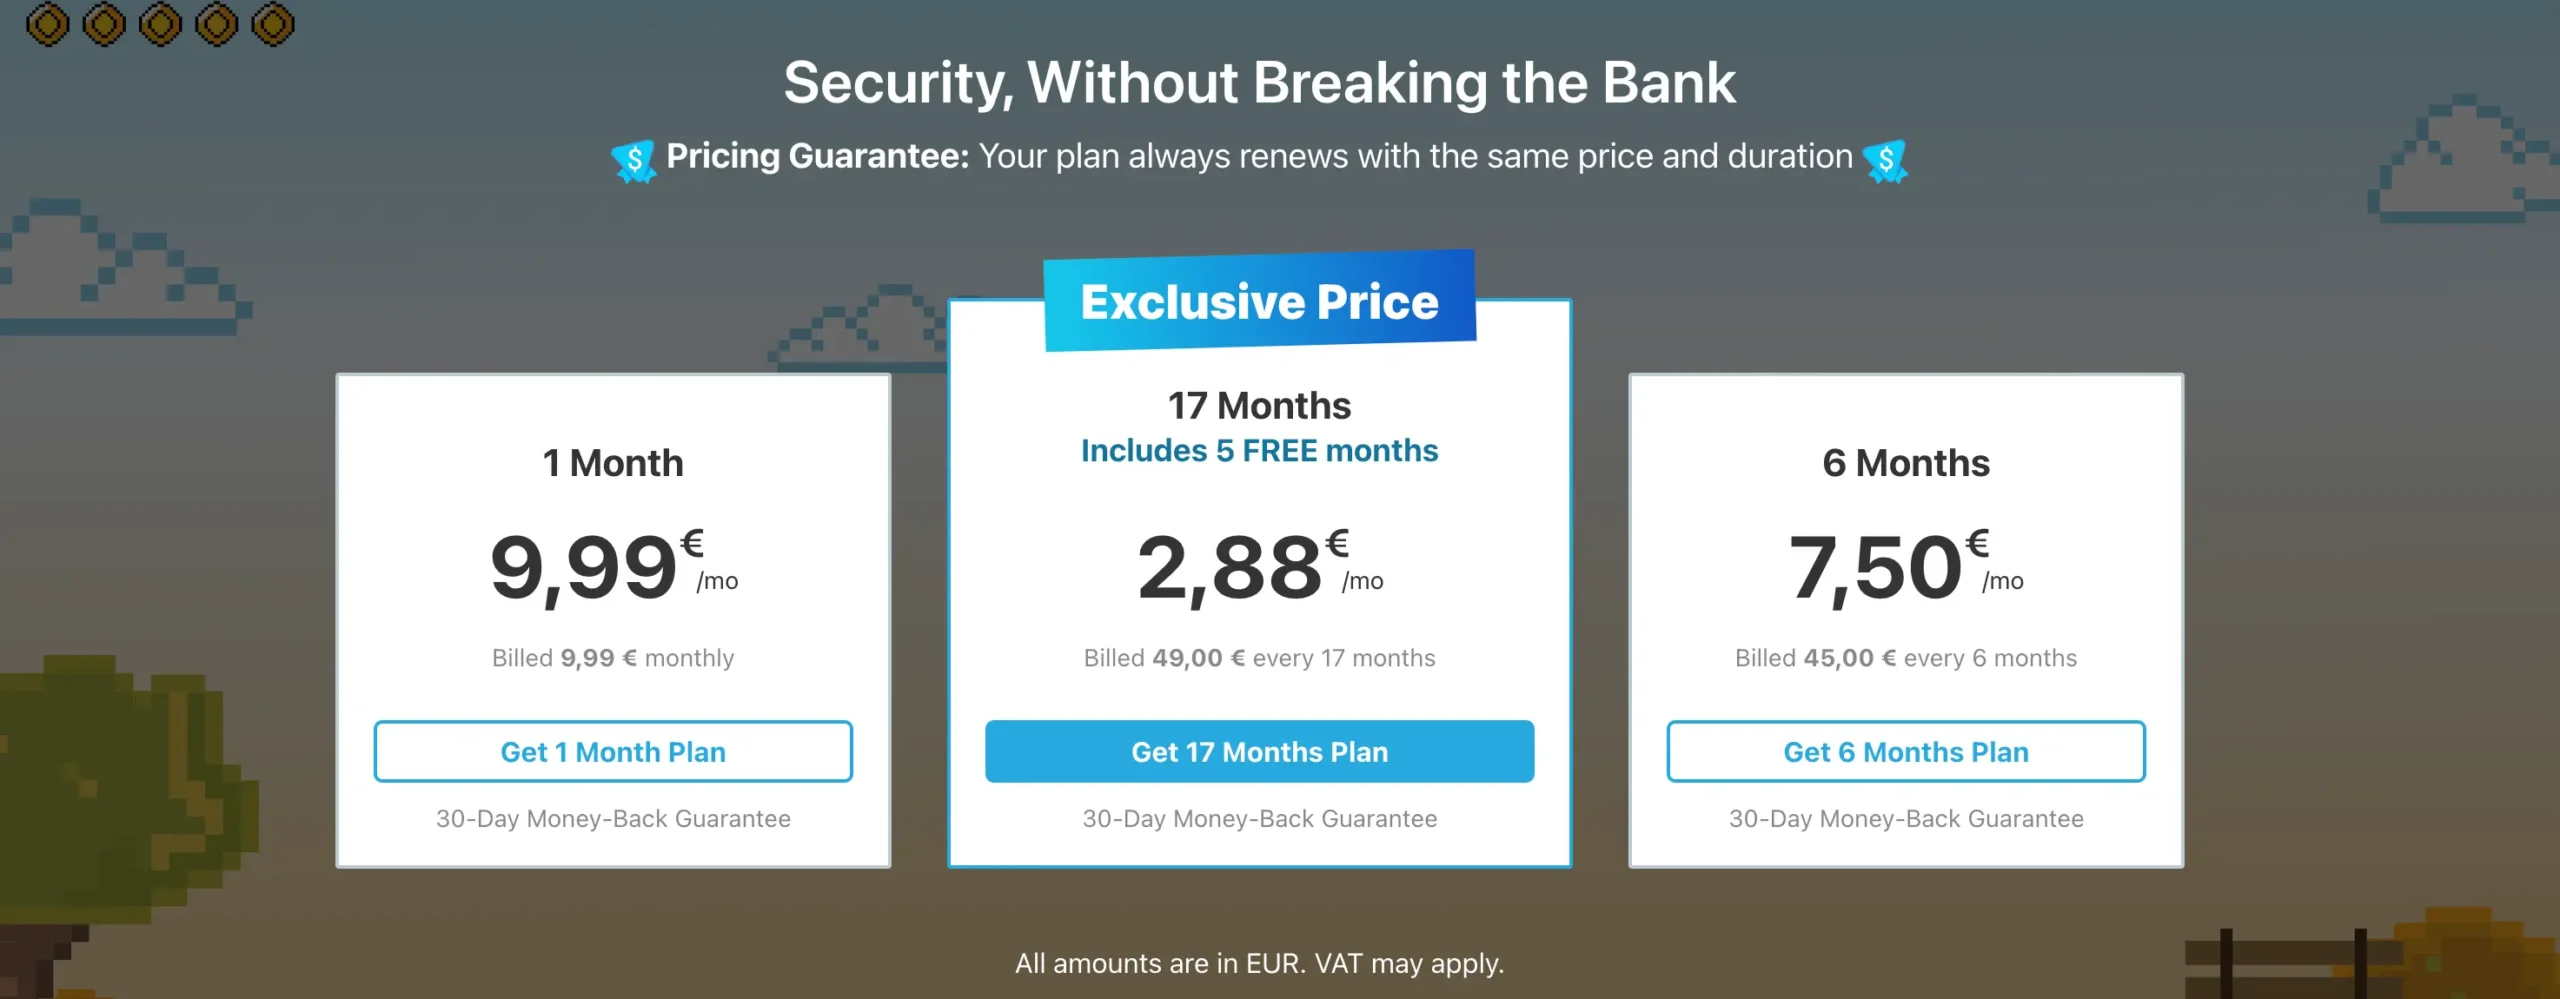Viewport: 2560px width, 999px height.
Task: Click the Billed 49,00 € every 17 months text
Action: [x=1259, y=658]
